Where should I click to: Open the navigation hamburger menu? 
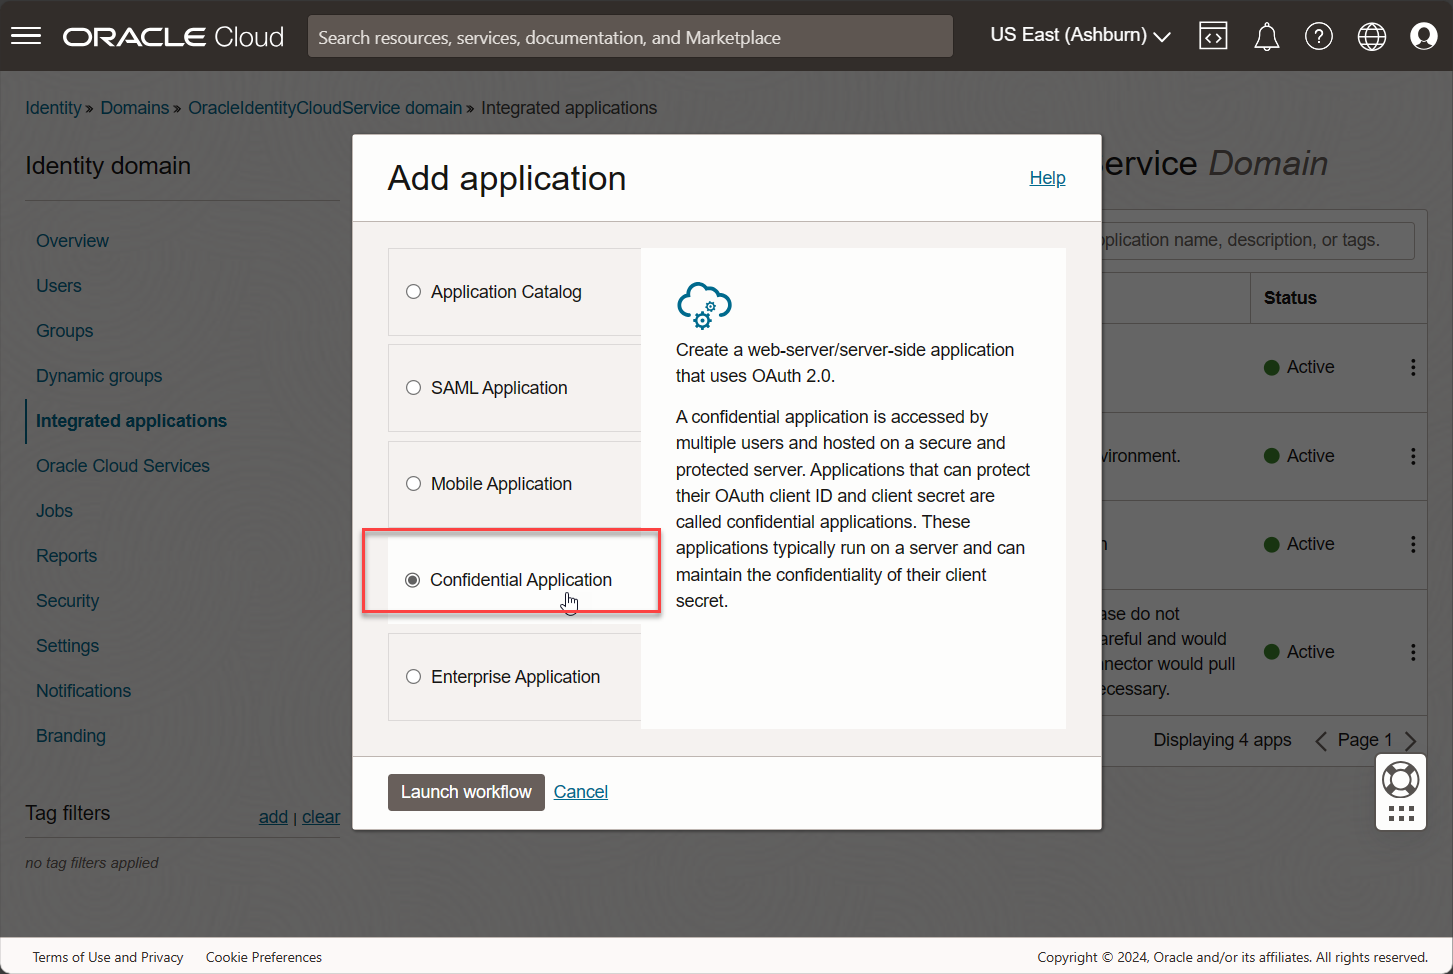click(x=25, y=35)
